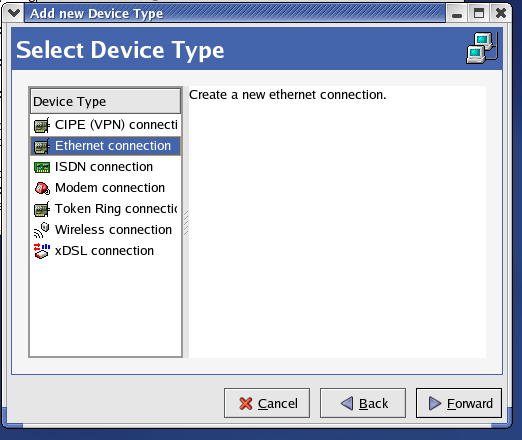Click the Device Type column header
Screen dimensions: 522x440
[105, 101]
